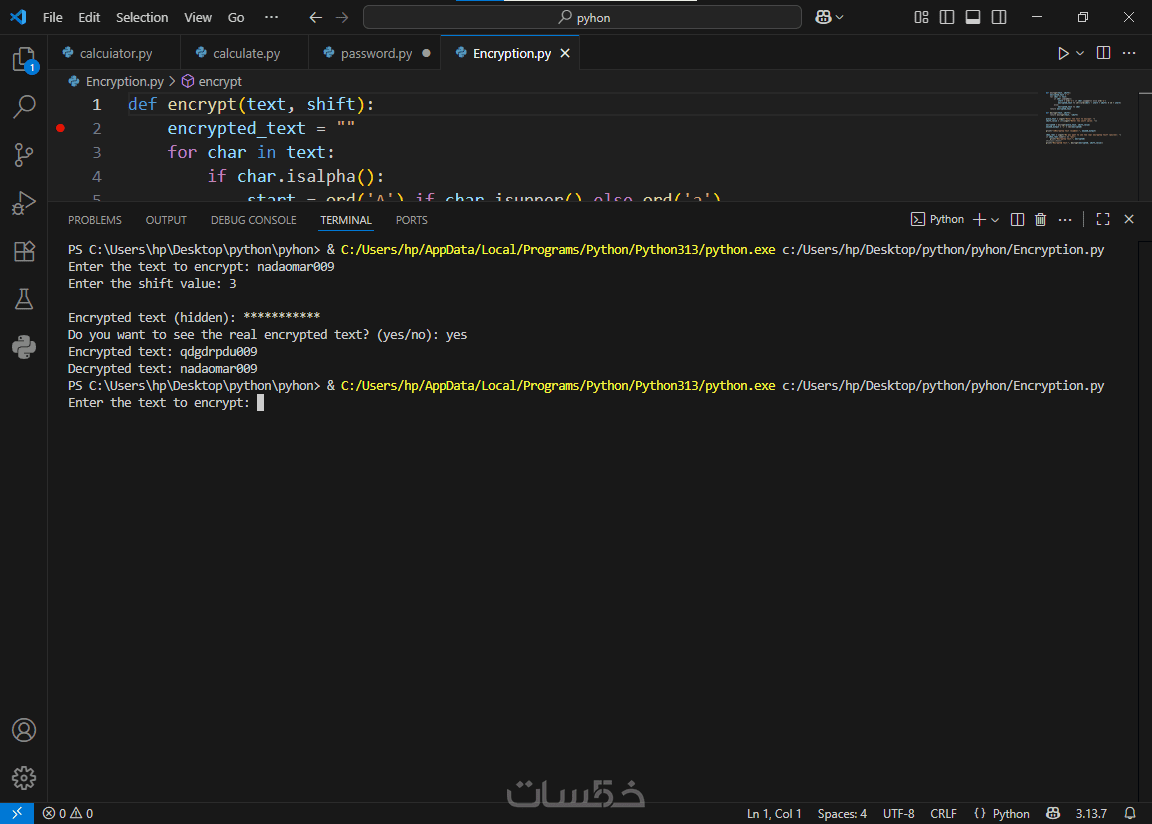Image resolution: width=1152 pixels, height=824 pixels.
Task: Open the Accounts menu icon
Action: coord(24,730)
